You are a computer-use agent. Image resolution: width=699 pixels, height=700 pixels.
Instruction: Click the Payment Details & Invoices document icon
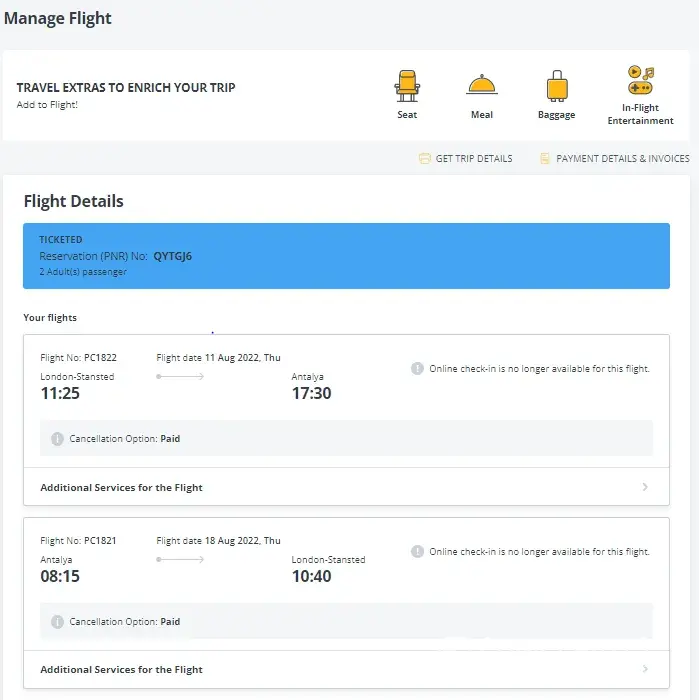click(x=545, y=159)
